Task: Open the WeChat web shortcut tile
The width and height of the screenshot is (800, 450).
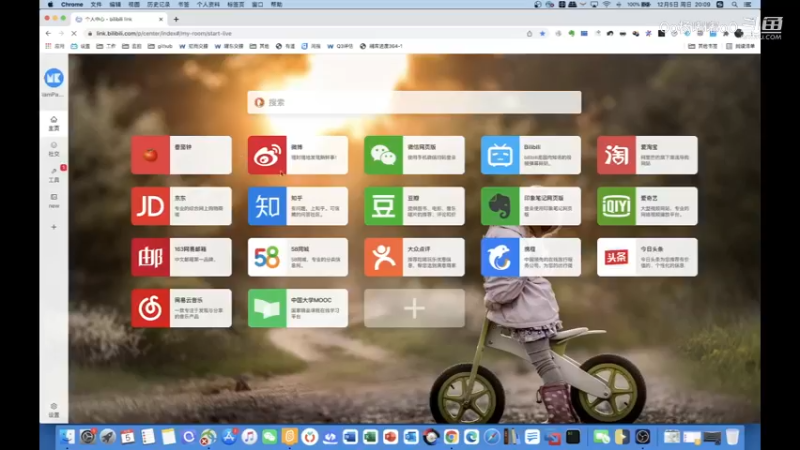Action: click(414, 155)
